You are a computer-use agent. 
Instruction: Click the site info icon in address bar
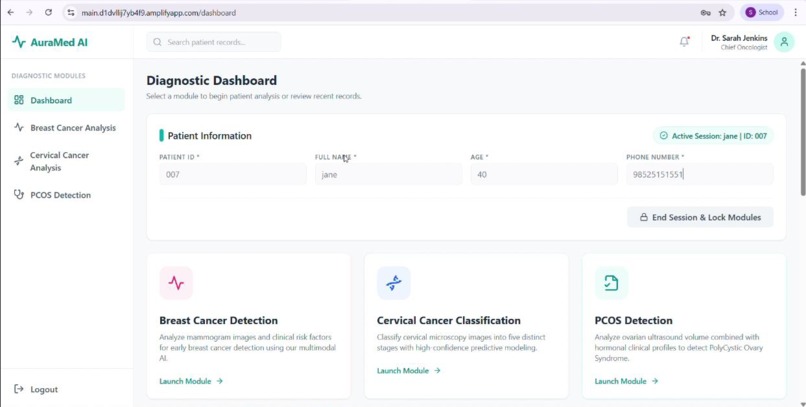71,12
